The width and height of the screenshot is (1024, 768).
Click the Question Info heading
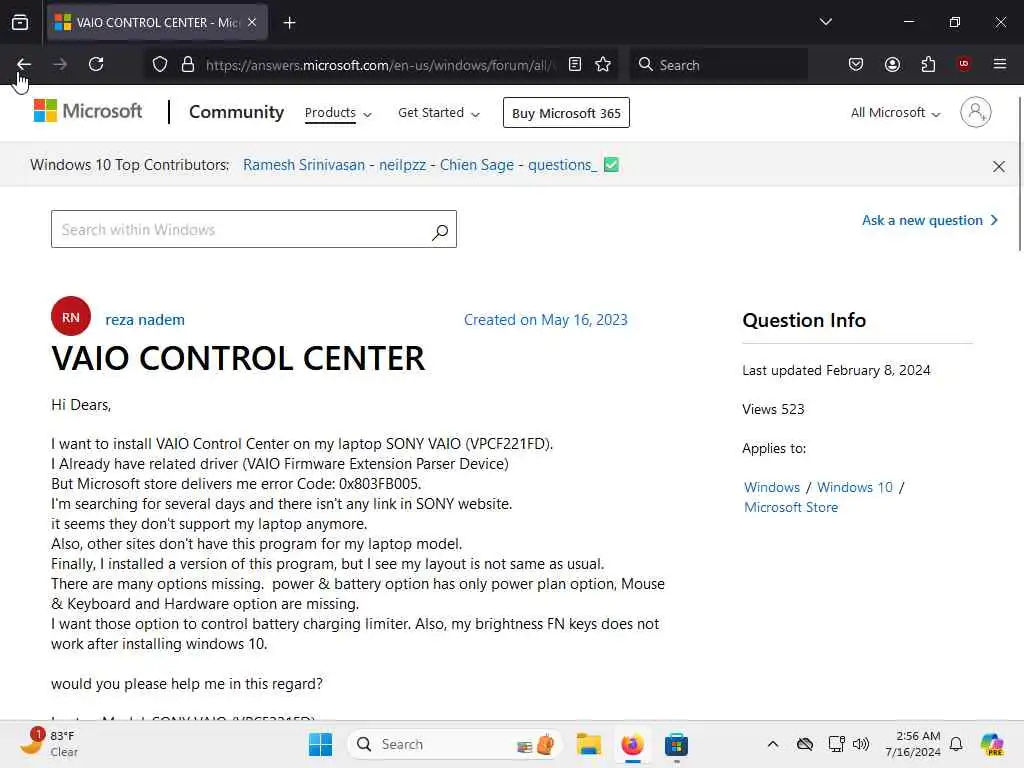pyautogui.click(x=804, y=320)
